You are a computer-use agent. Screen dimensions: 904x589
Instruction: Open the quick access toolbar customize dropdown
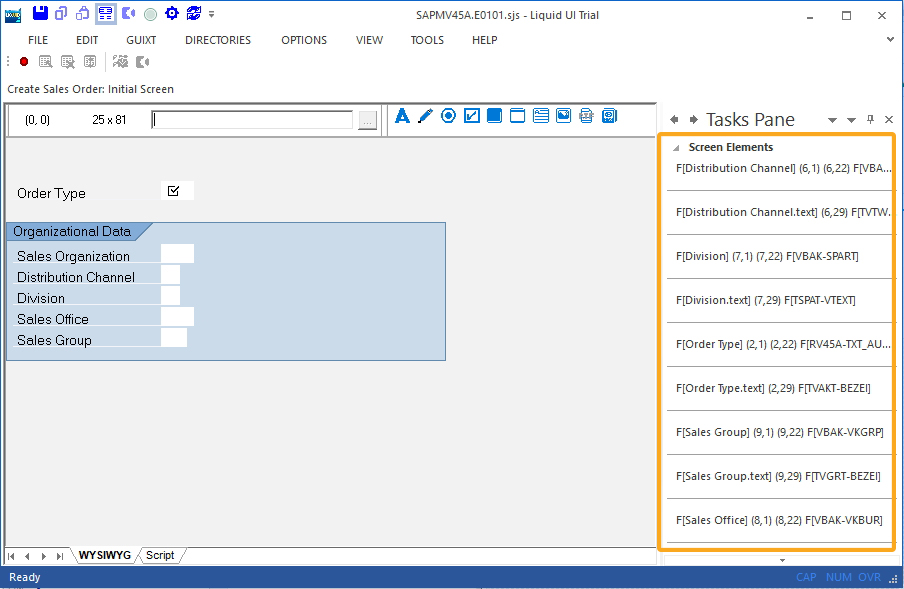pos(212,15)
